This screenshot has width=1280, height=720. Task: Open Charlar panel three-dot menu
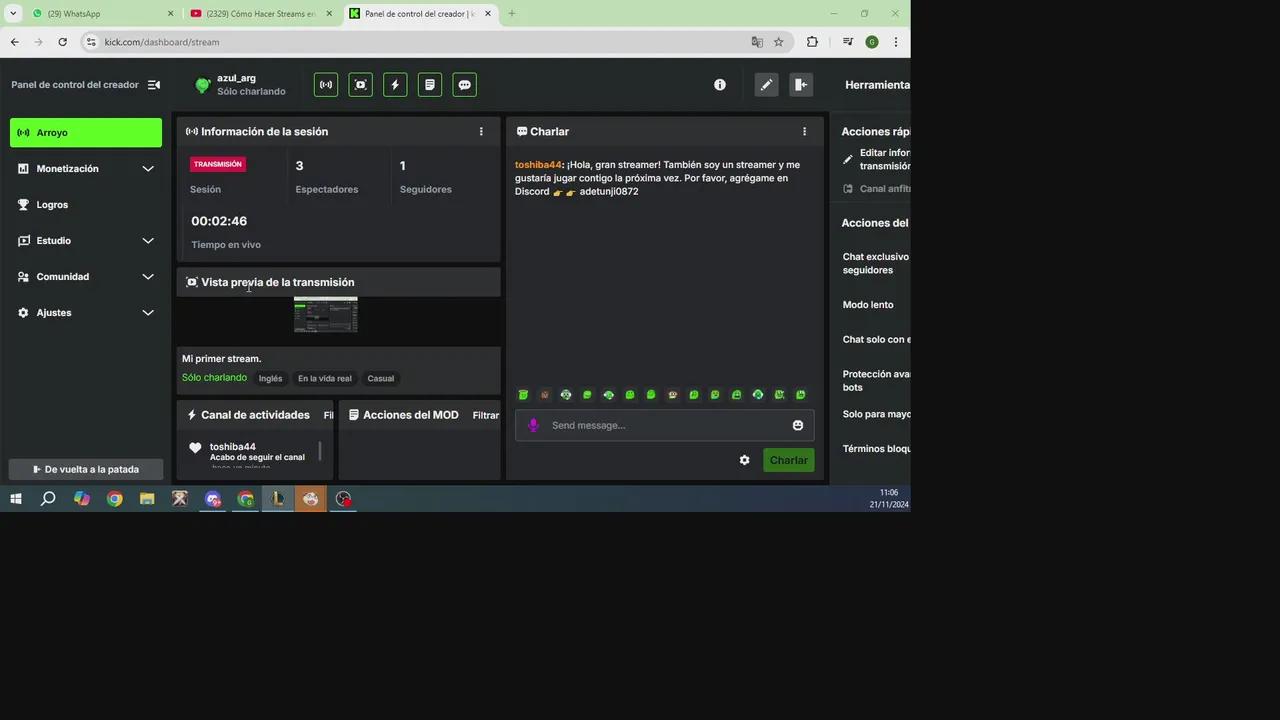[804, 131]
